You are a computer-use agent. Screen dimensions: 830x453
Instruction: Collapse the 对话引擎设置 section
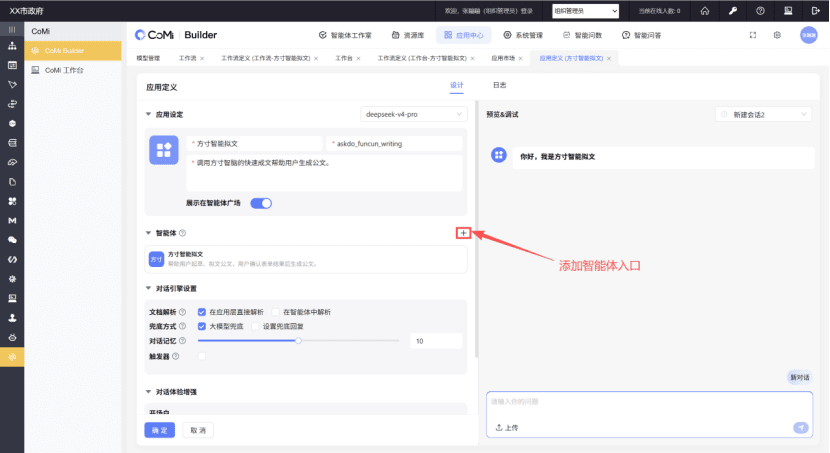(148, 288)
